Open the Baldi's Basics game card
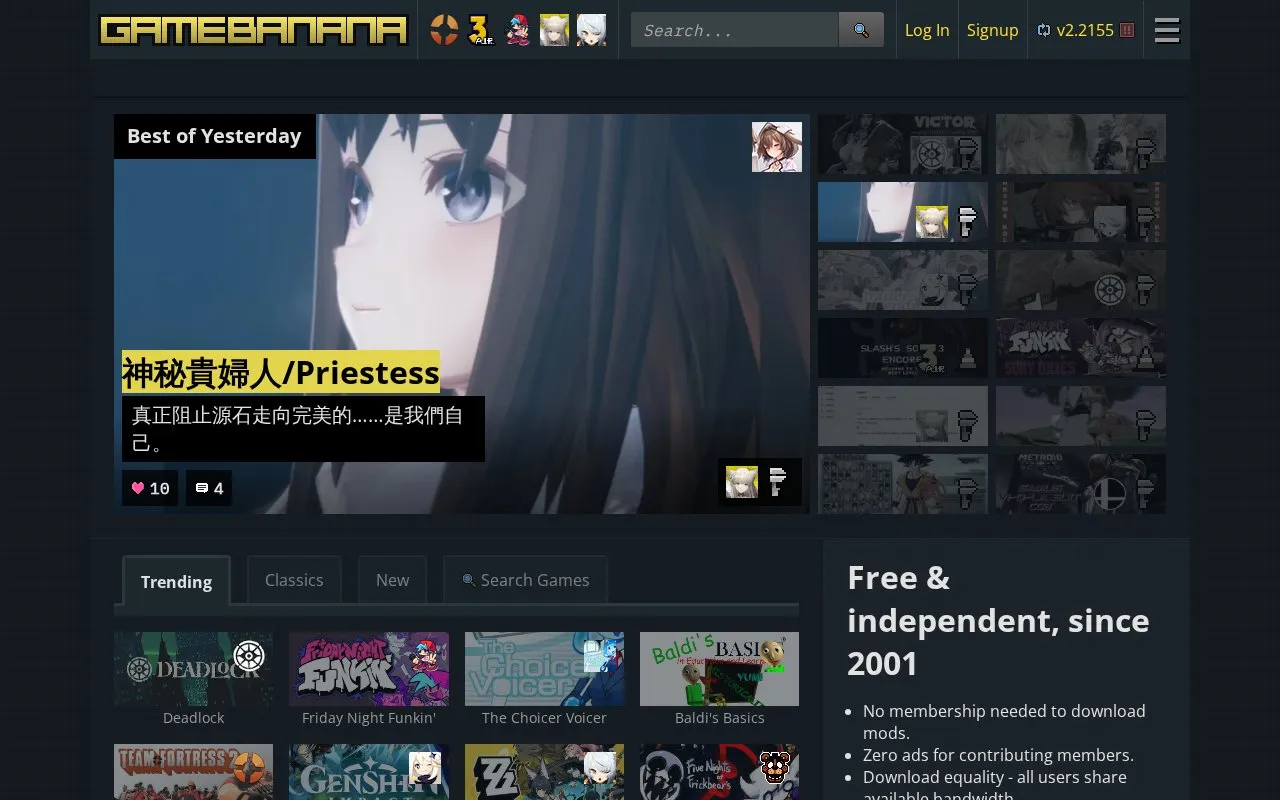The image size is (1280, 800). 719,679
